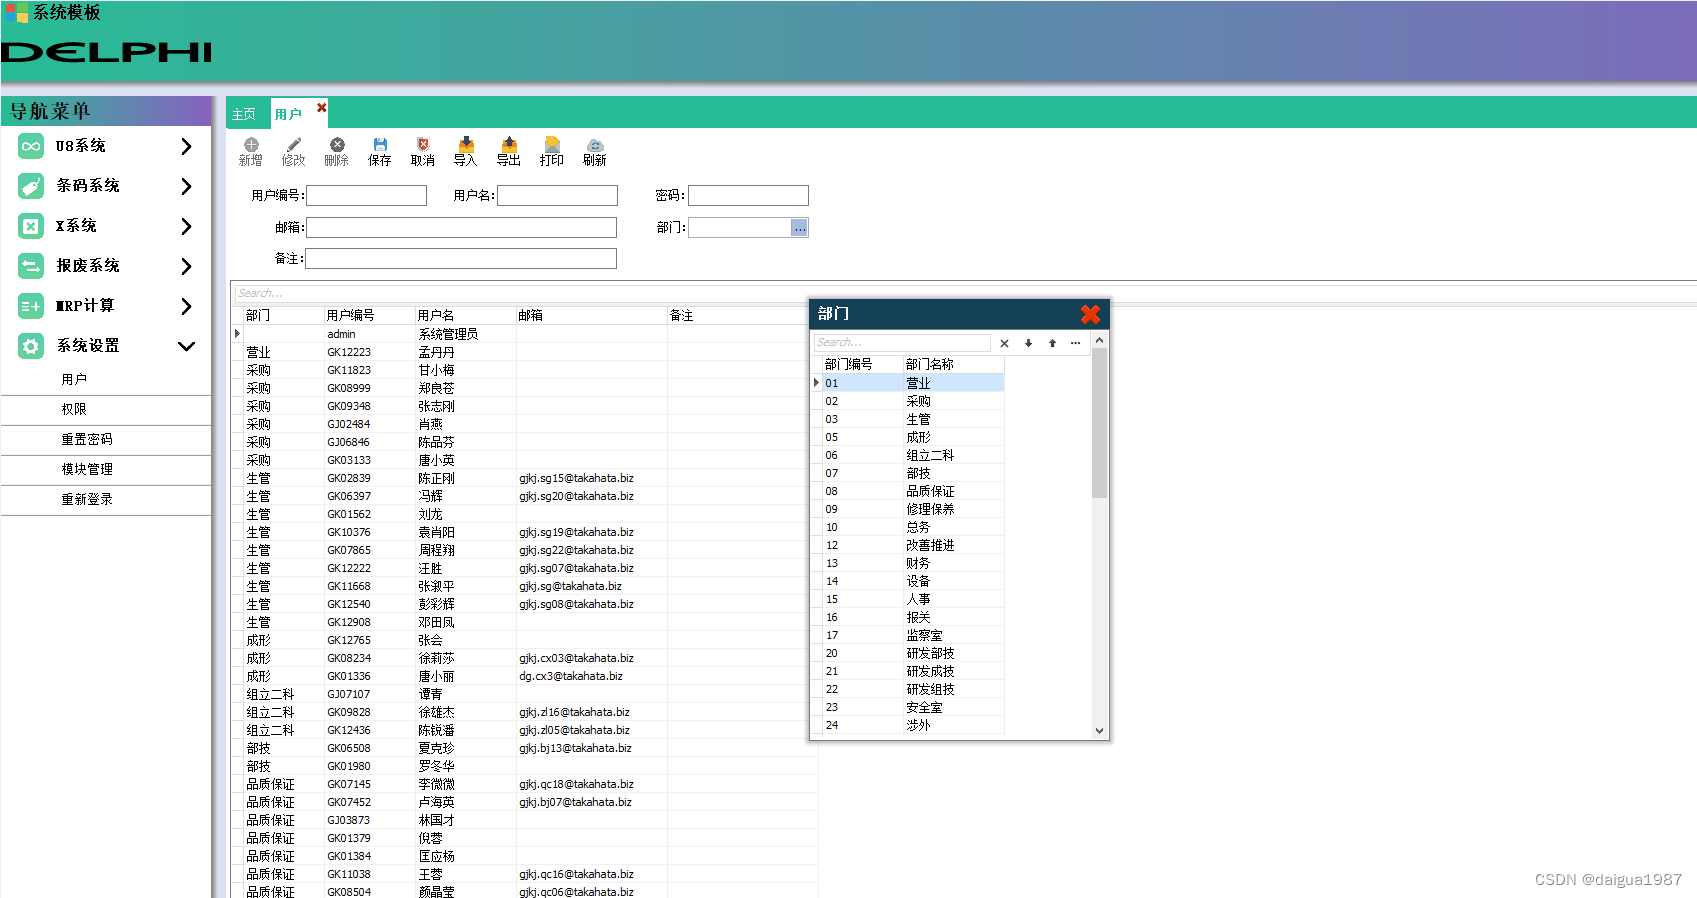Collapse the 系统设置 menu chevron
The image size is (1697, 898).
point(186,346)
